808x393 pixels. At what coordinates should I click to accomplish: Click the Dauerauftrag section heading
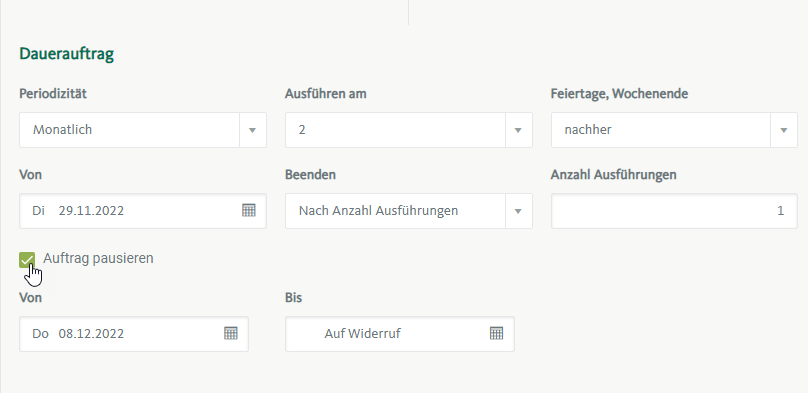66,54
